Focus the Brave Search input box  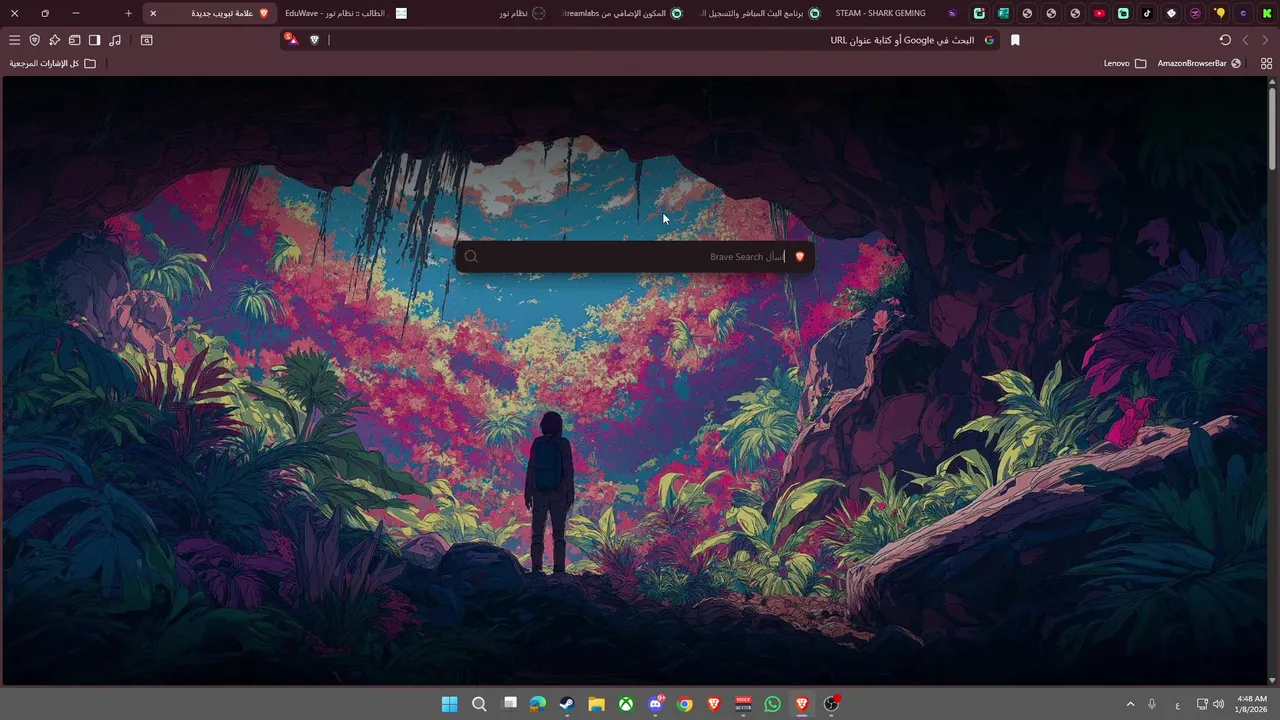[x=635, y=257]
